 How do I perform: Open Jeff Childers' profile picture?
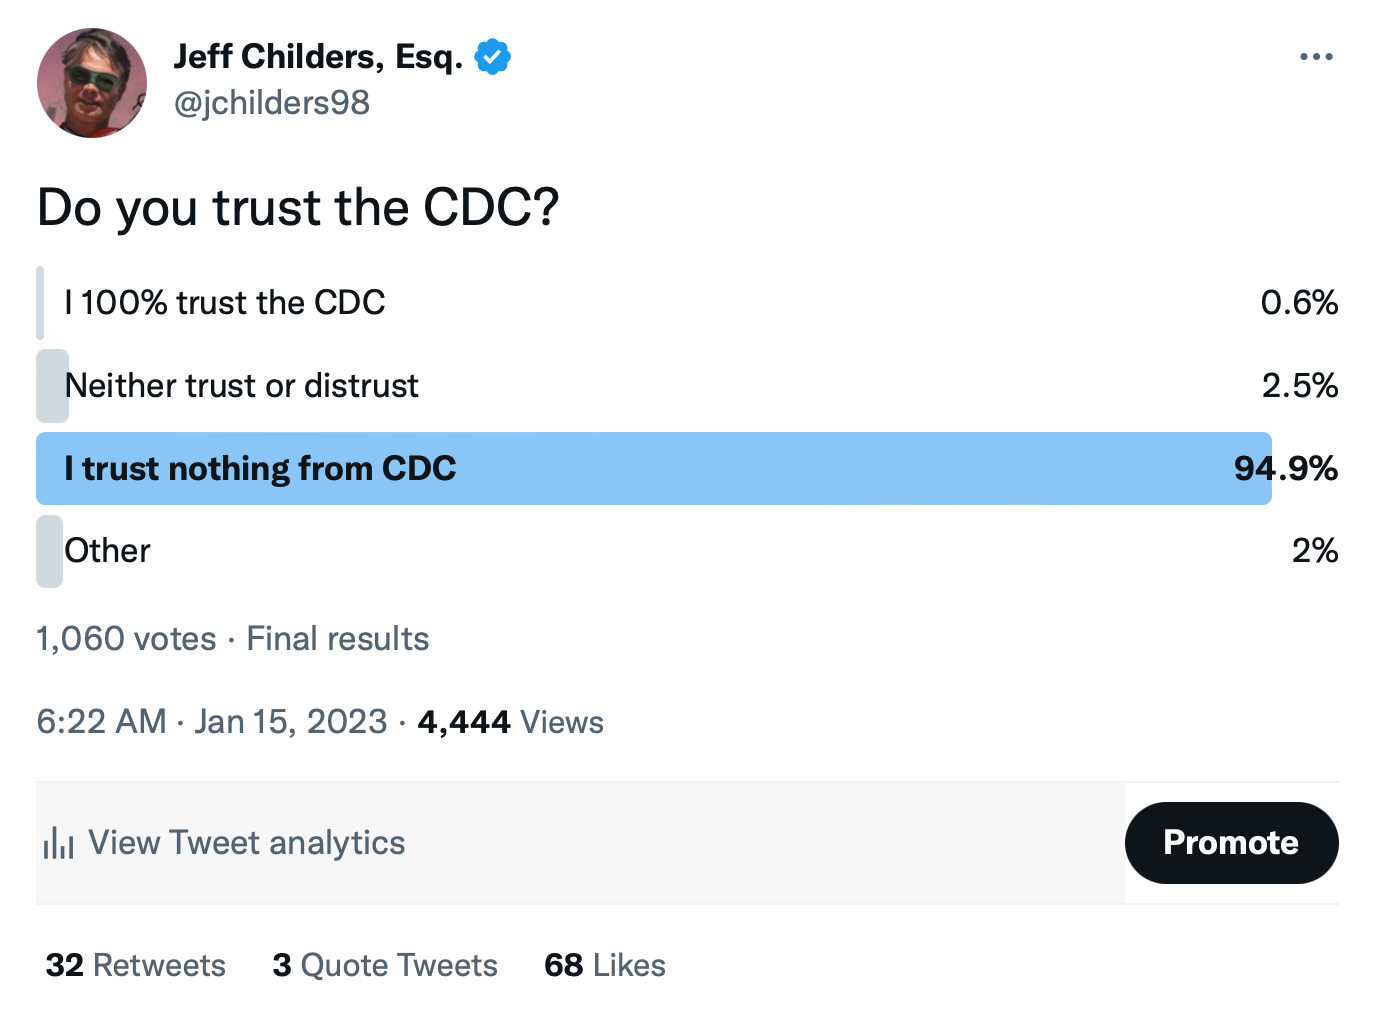(x=92, y=83)
